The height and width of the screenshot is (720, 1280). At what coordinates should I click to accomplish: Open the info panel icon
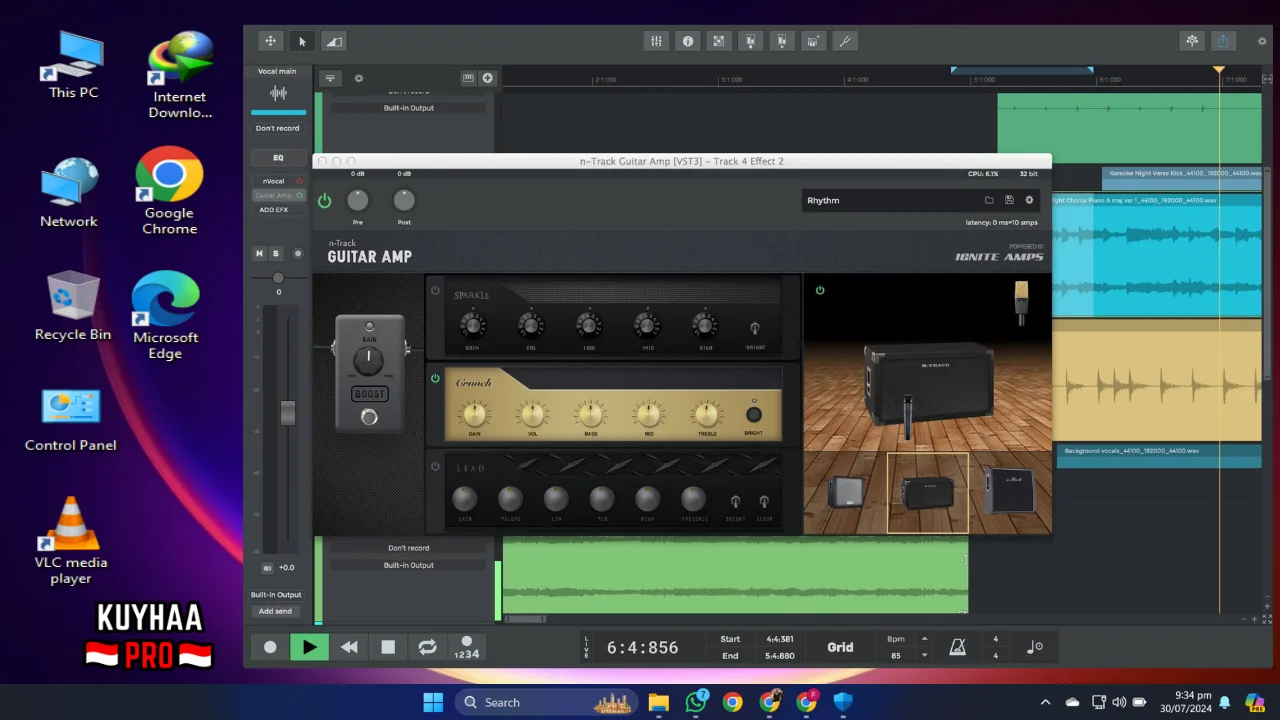688,41
